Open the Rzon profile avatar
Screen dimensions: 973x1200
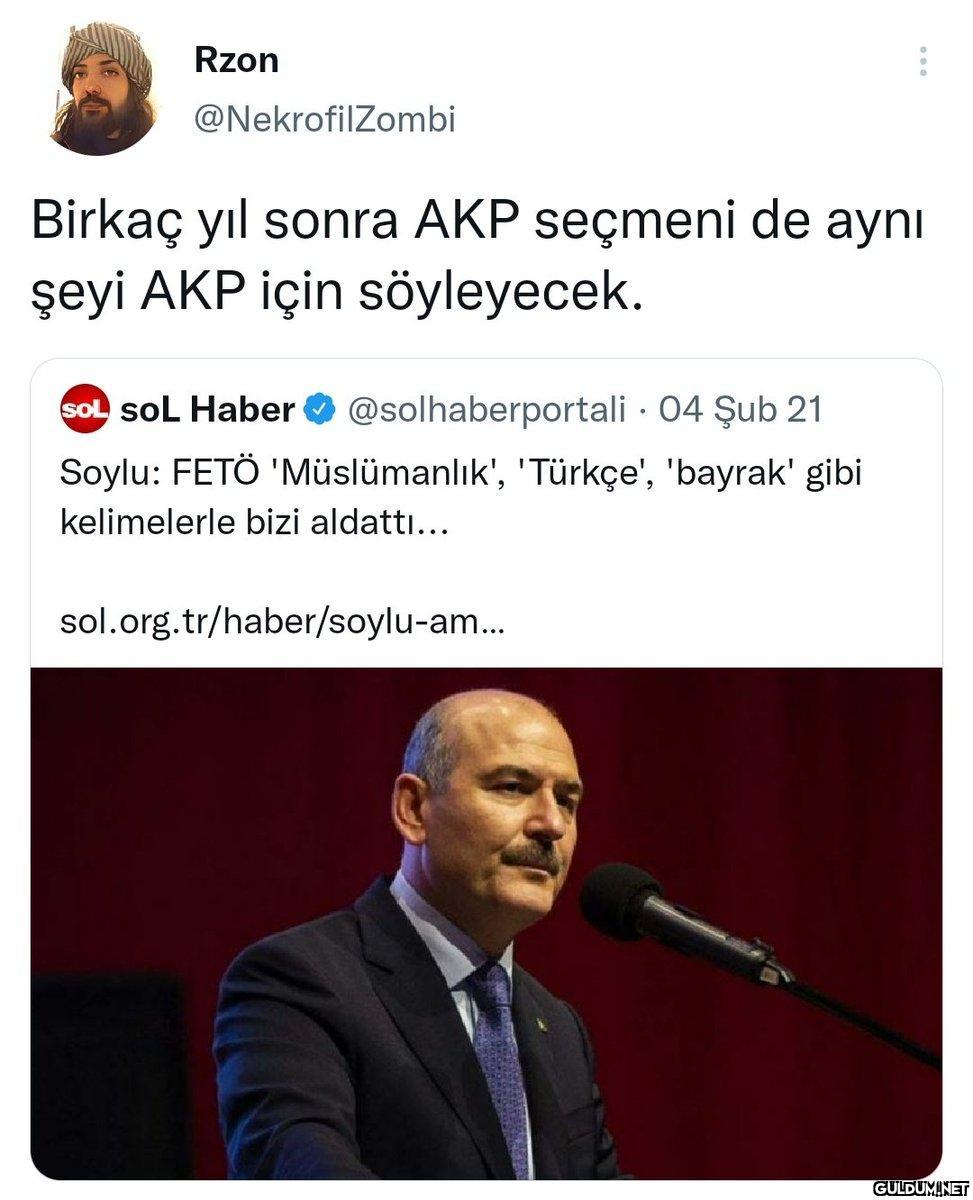101,89
